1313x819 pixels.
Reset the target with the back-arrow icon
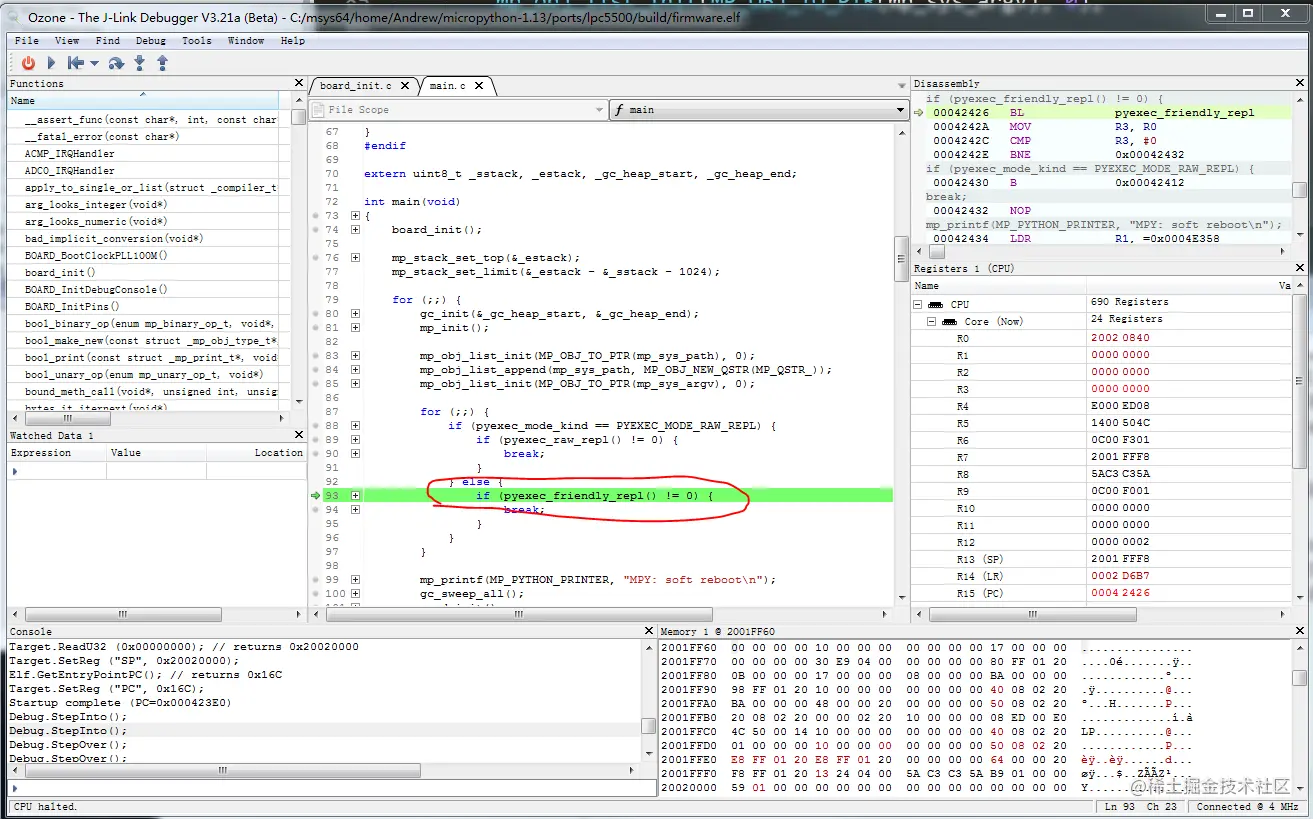[76, 62]
